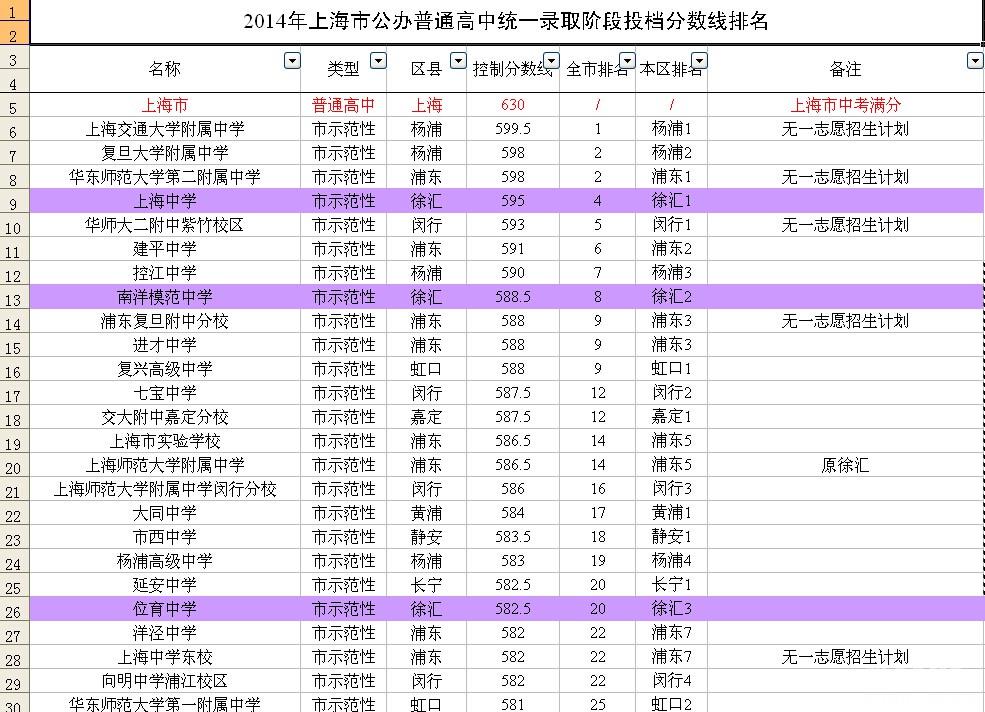
Task: Select cell 上海中学东校
Action: coord(165,657)
